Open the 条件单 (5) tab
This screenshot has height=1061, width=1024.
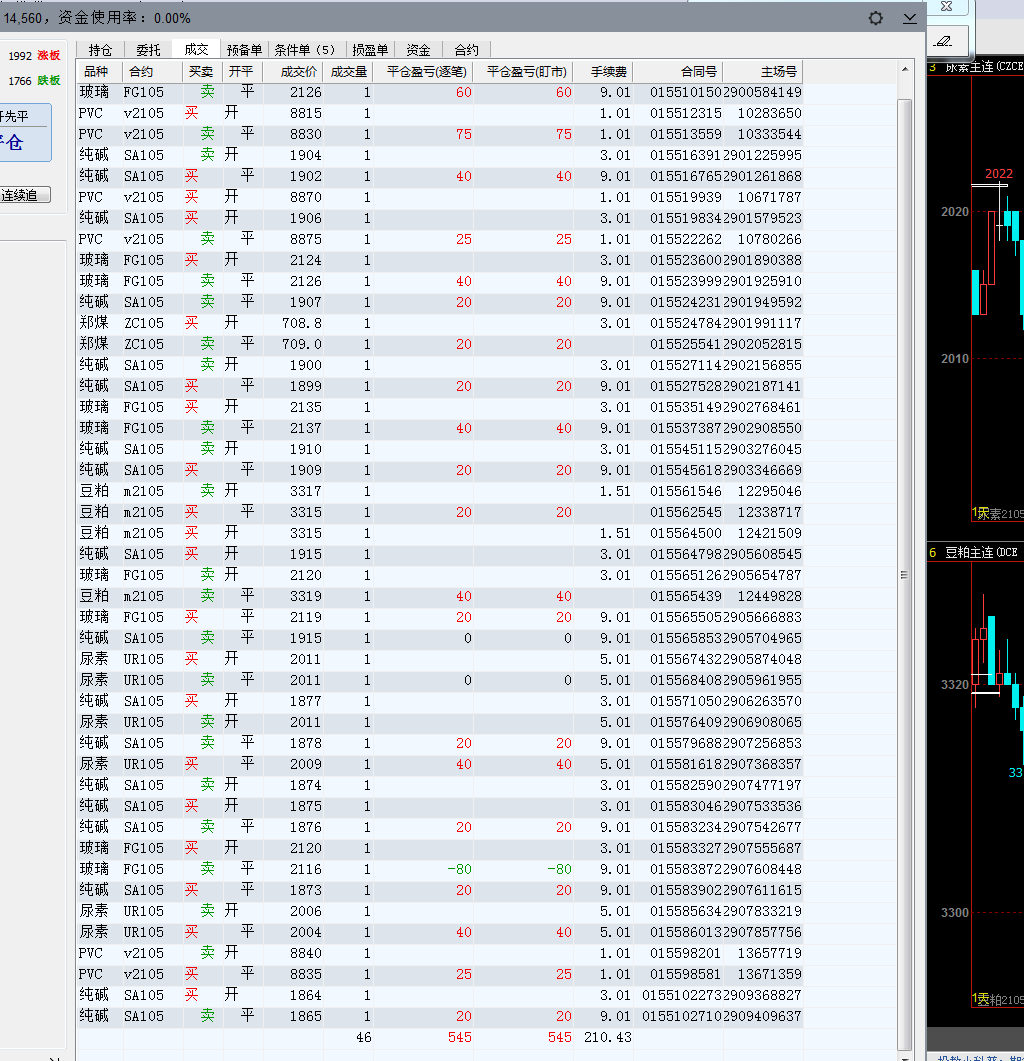[x=305, y=50]
